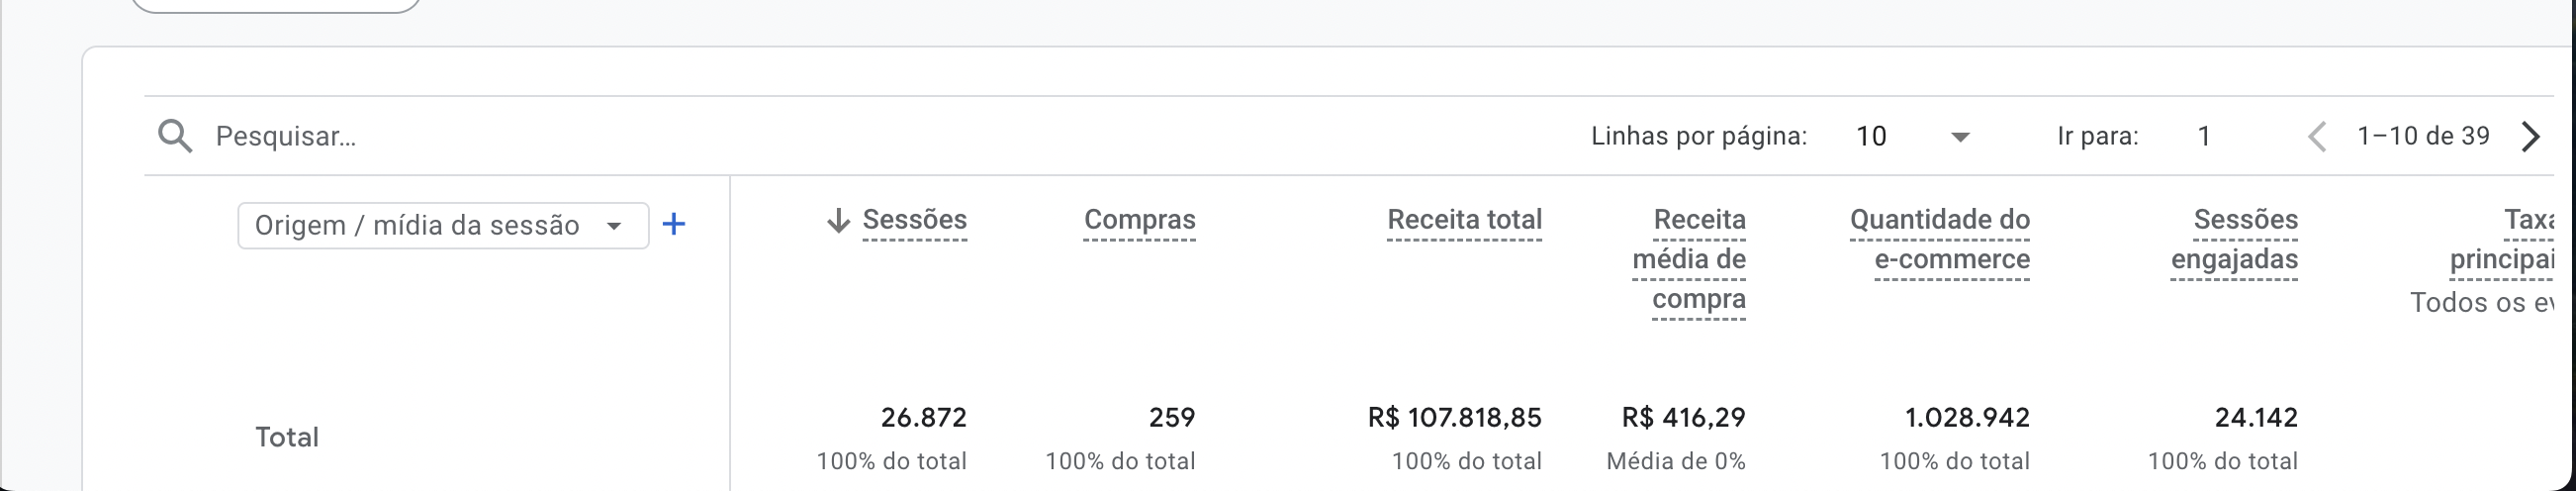Sort by Sessões engajadas column header

click(x=2235, y=240)
